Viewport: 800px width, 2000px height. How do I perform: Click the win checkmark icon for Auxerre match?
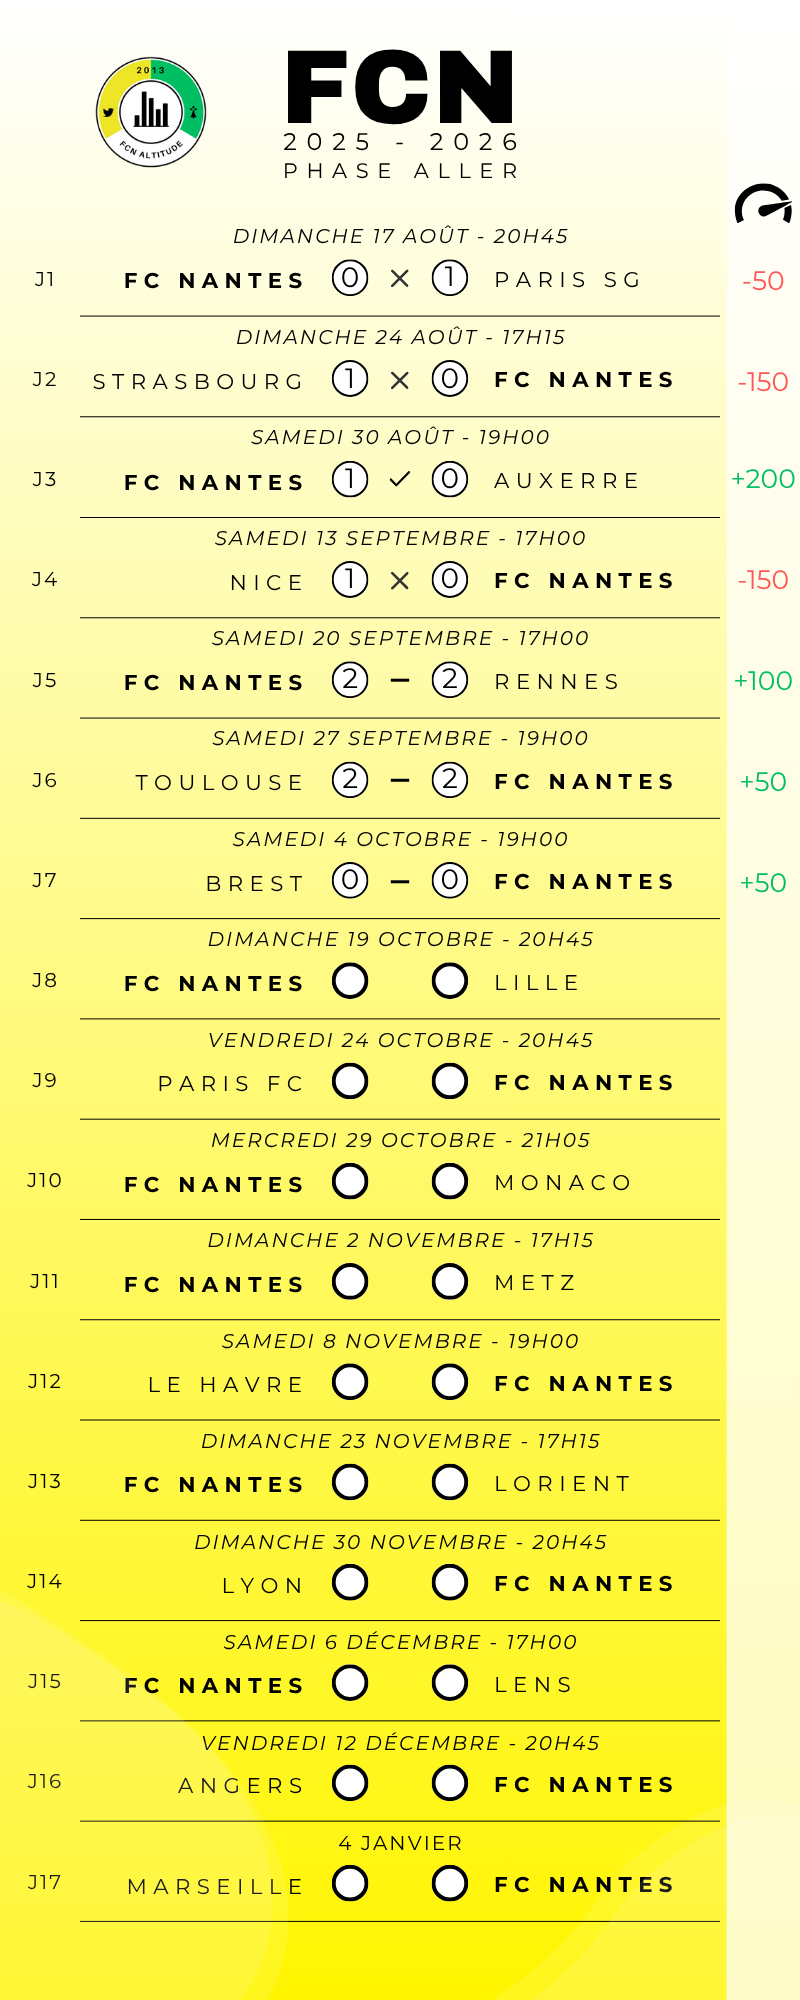pyautogui.click(x=400, y=480)
